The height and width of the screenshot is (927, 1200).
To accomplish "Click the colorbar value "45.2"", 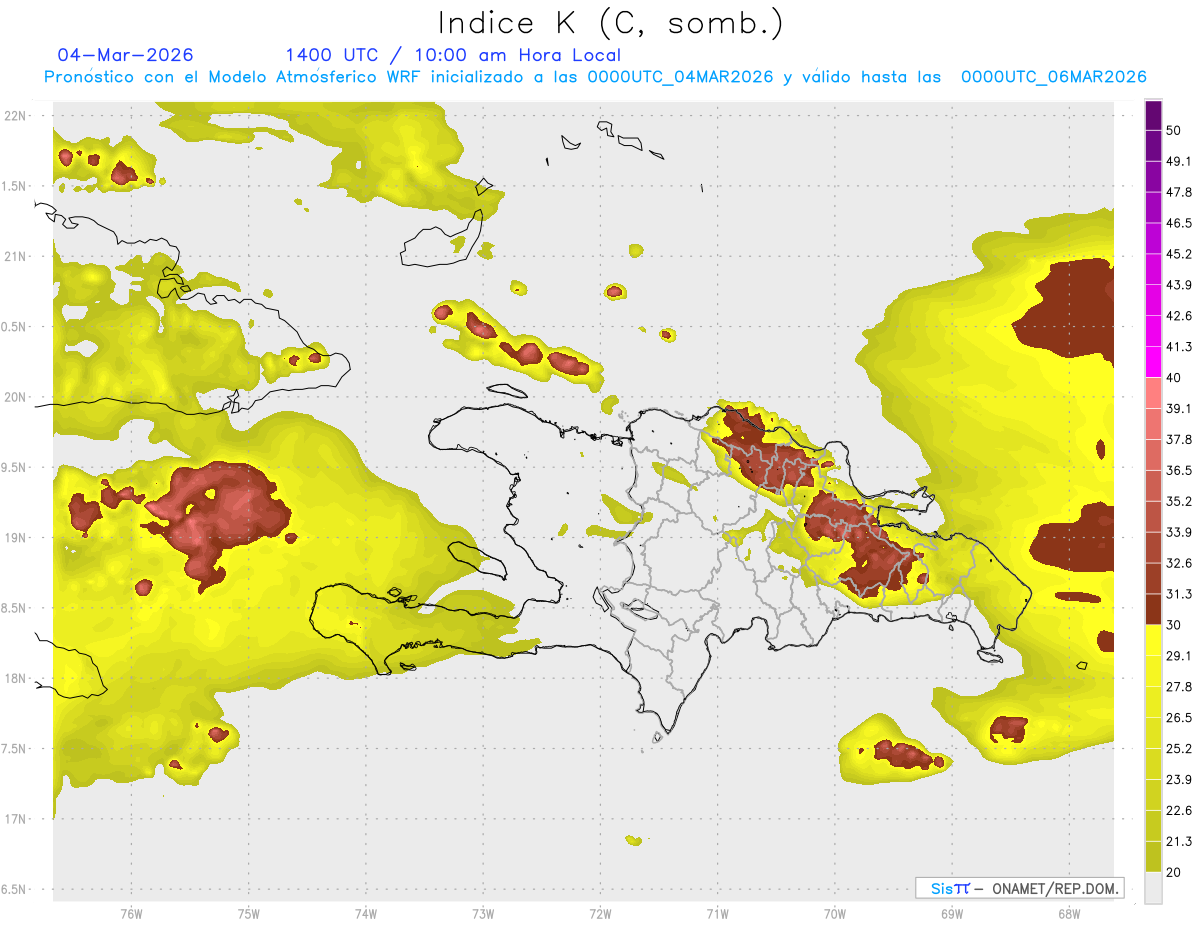I will pos(1179,254).
